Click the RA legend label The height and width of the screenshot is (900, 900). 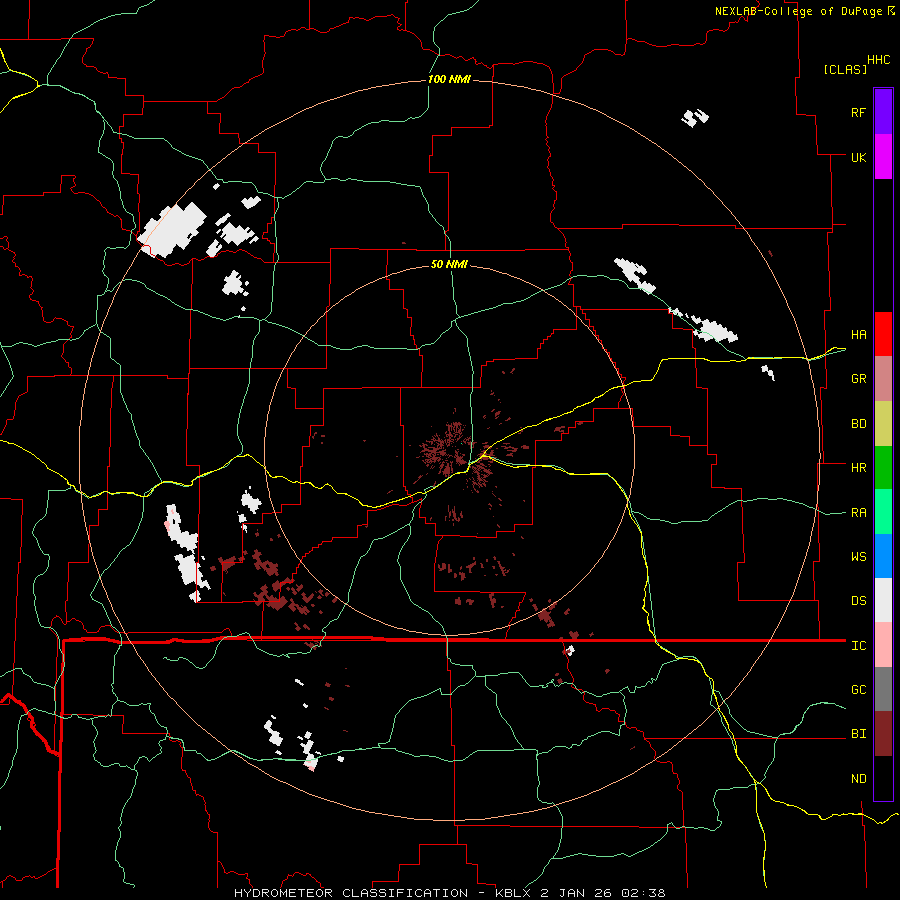coord(859,513)
